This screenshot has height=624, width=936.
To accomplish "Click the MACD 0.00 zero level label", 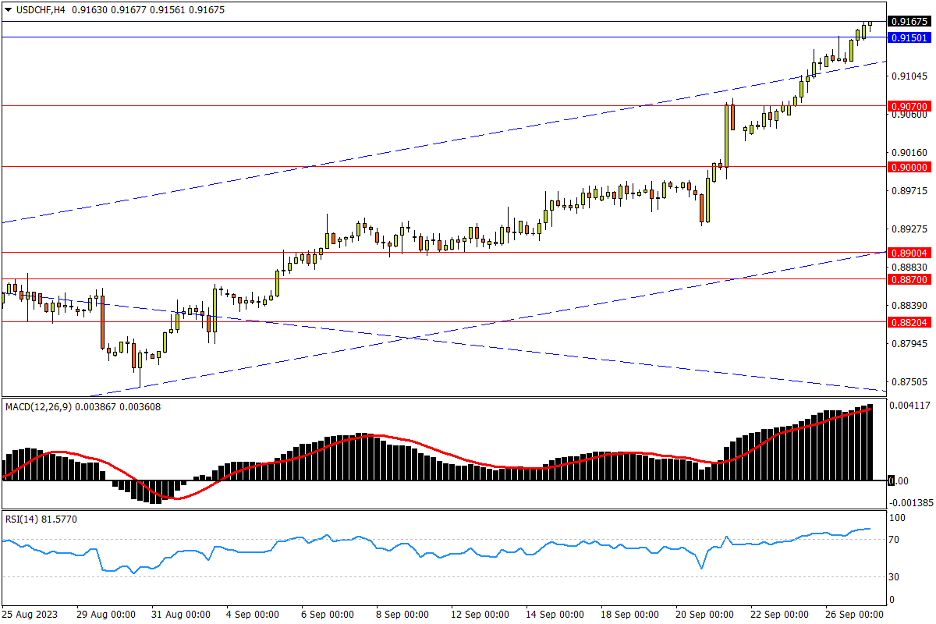I will tap(899, 481).
